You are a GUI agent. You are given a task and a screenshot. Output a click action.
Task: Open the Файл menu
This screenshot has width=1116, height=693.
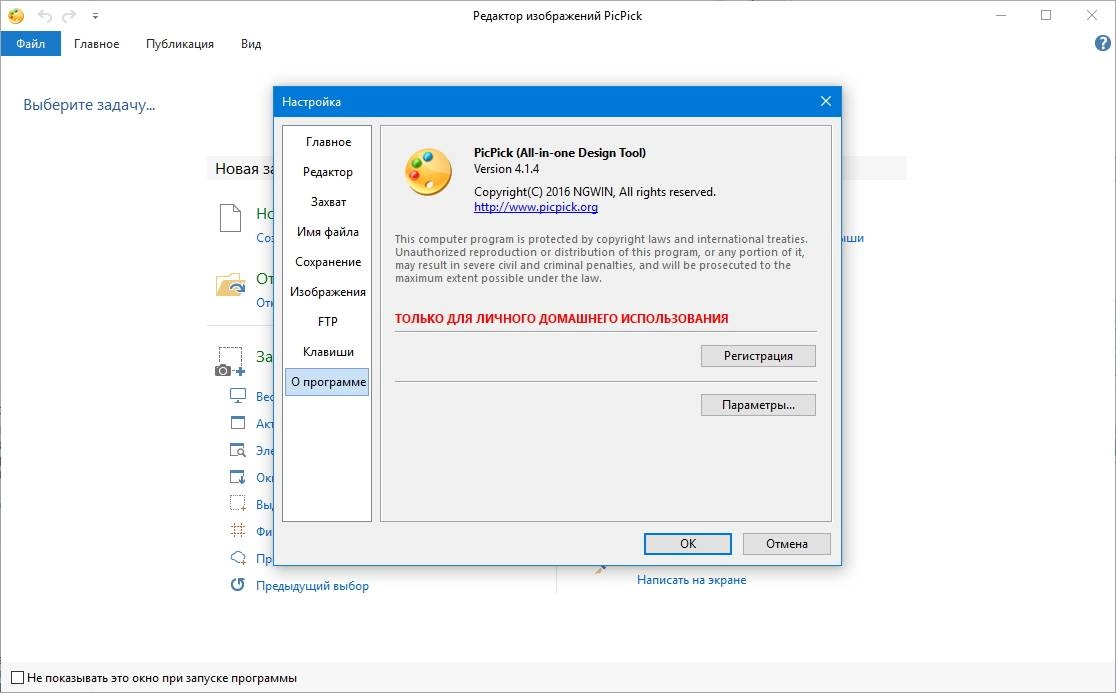31,43
